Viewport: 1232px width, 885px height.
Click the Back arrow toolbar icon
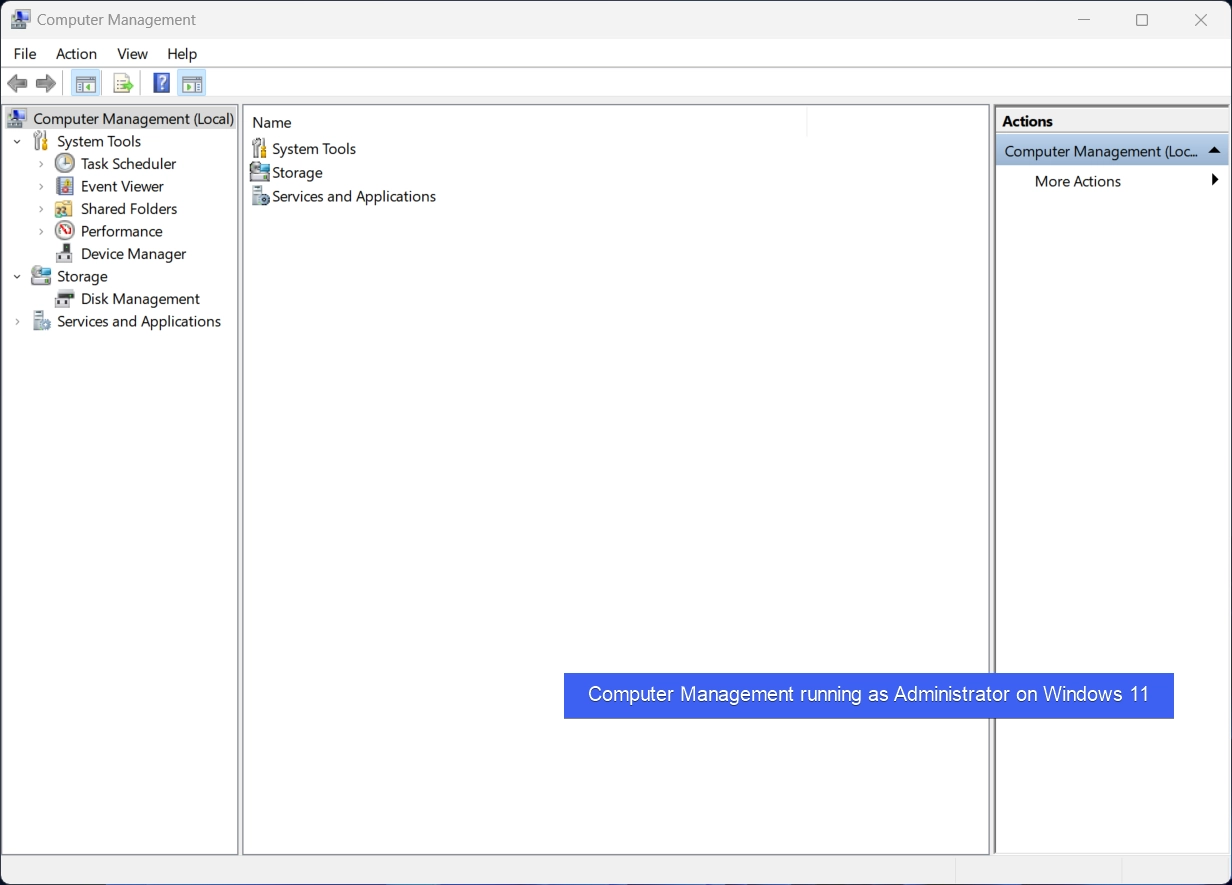coord(17,84)
